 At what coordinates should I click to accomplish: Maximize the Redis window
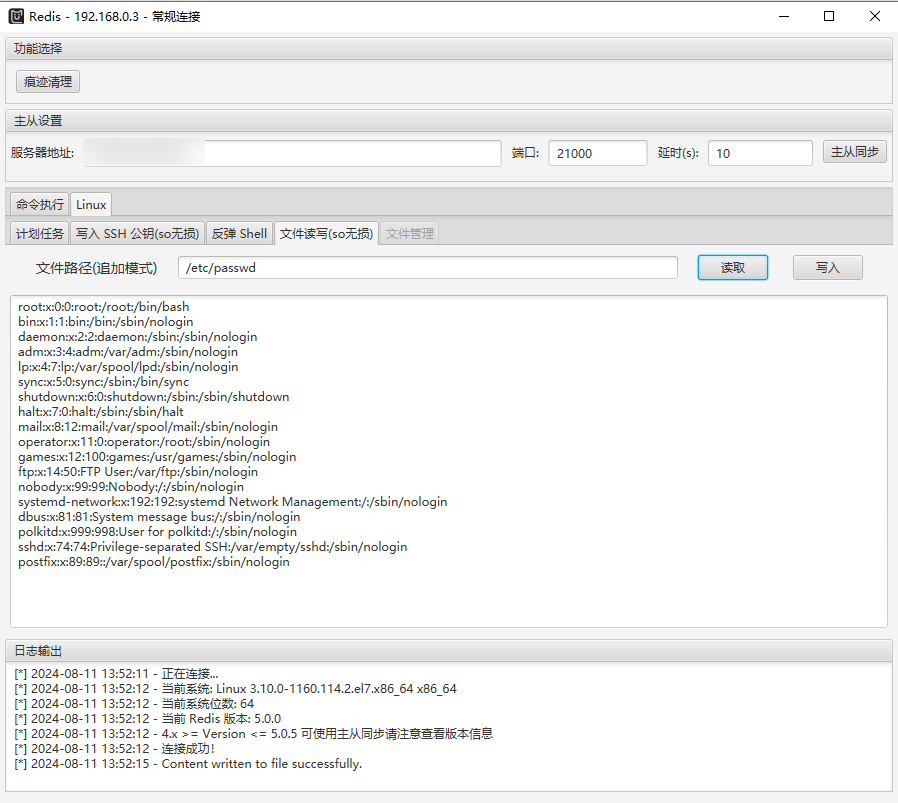click(829, 16)
